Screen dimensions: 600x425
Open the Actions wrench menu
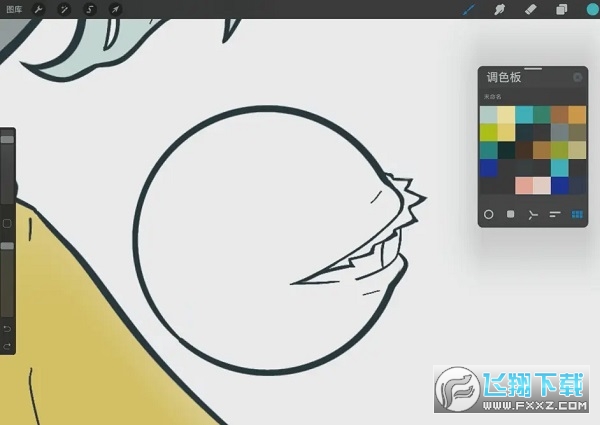coord(38,9)
